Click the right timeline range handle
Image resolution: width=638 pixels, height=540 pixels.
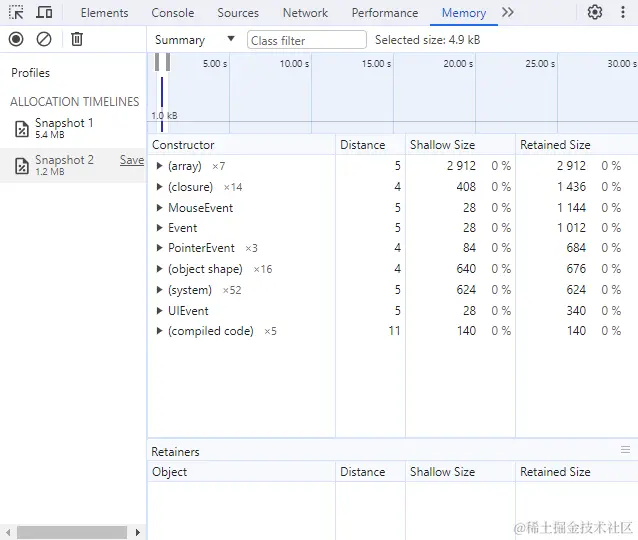tap(168, 62)
